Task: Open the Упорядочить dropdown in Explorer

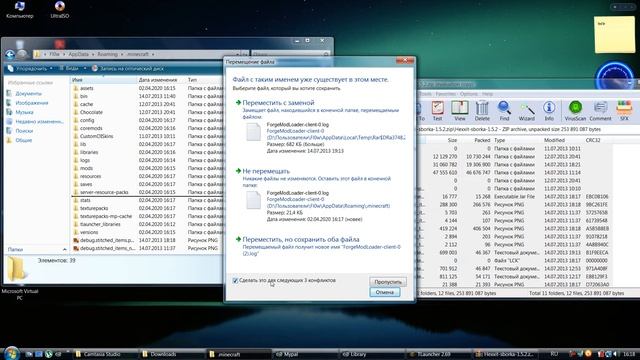Action: [x=31, y=68]
